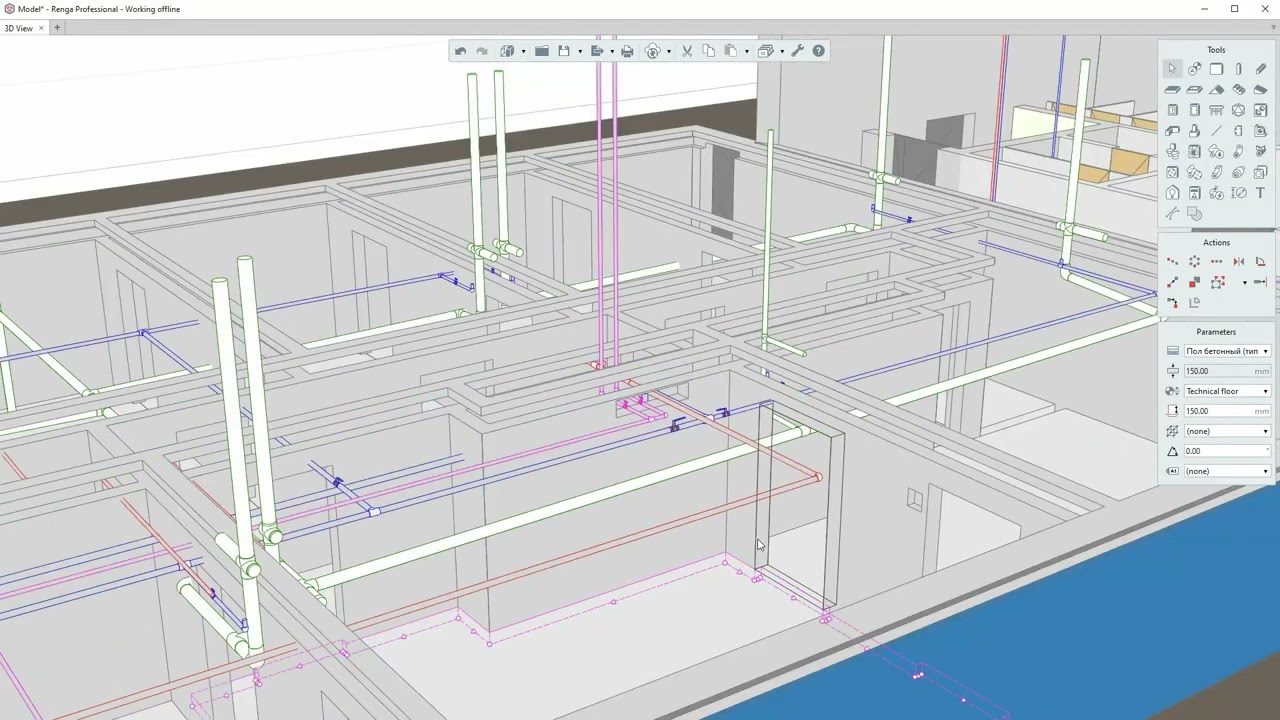Open the 'Пол бетонный' floor style dropdown
The width and height of the screenshot is (1280, 720).
tap(1227, 351)
